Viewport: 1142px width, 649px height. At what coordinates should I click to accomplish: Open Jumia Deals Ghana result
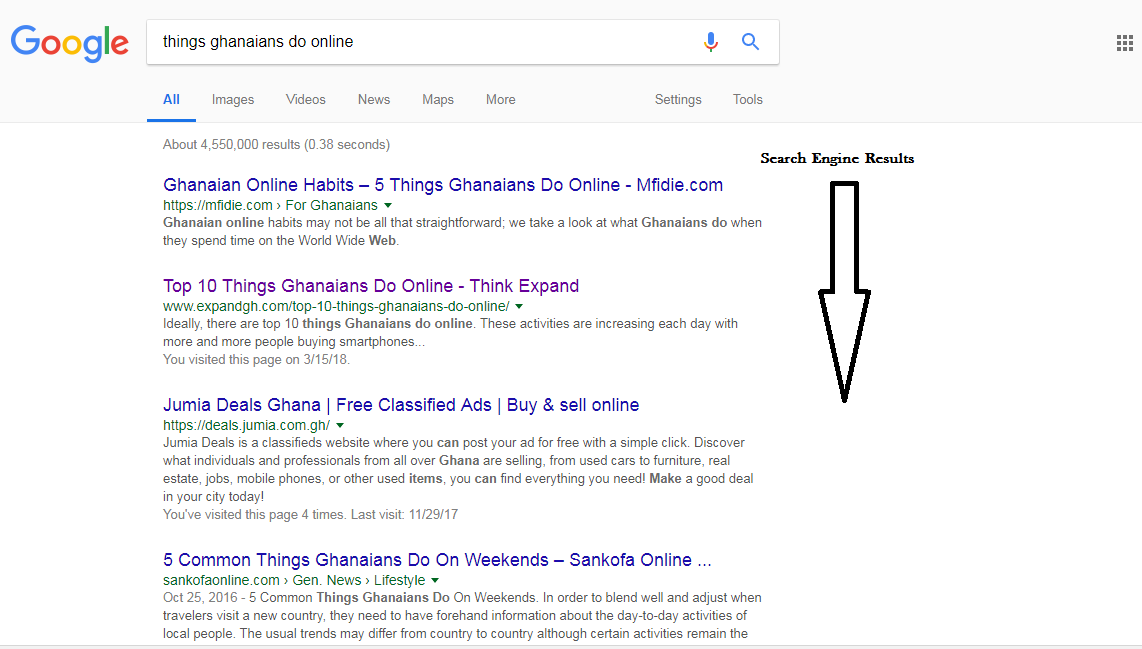click(x=401, y=405)
